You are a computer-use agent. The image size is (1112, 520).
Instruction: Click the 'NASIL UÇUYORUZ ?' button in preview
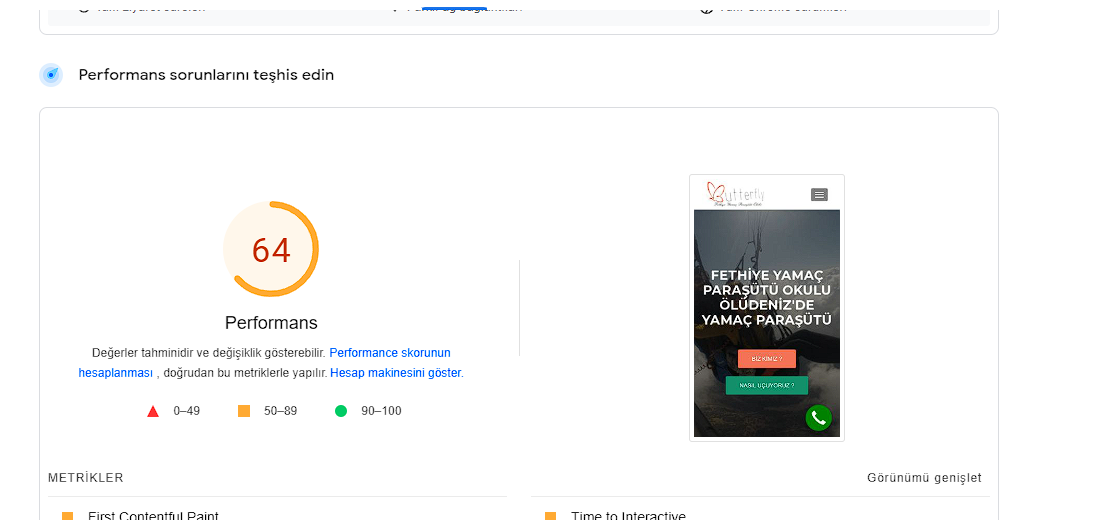pos(767,385)
